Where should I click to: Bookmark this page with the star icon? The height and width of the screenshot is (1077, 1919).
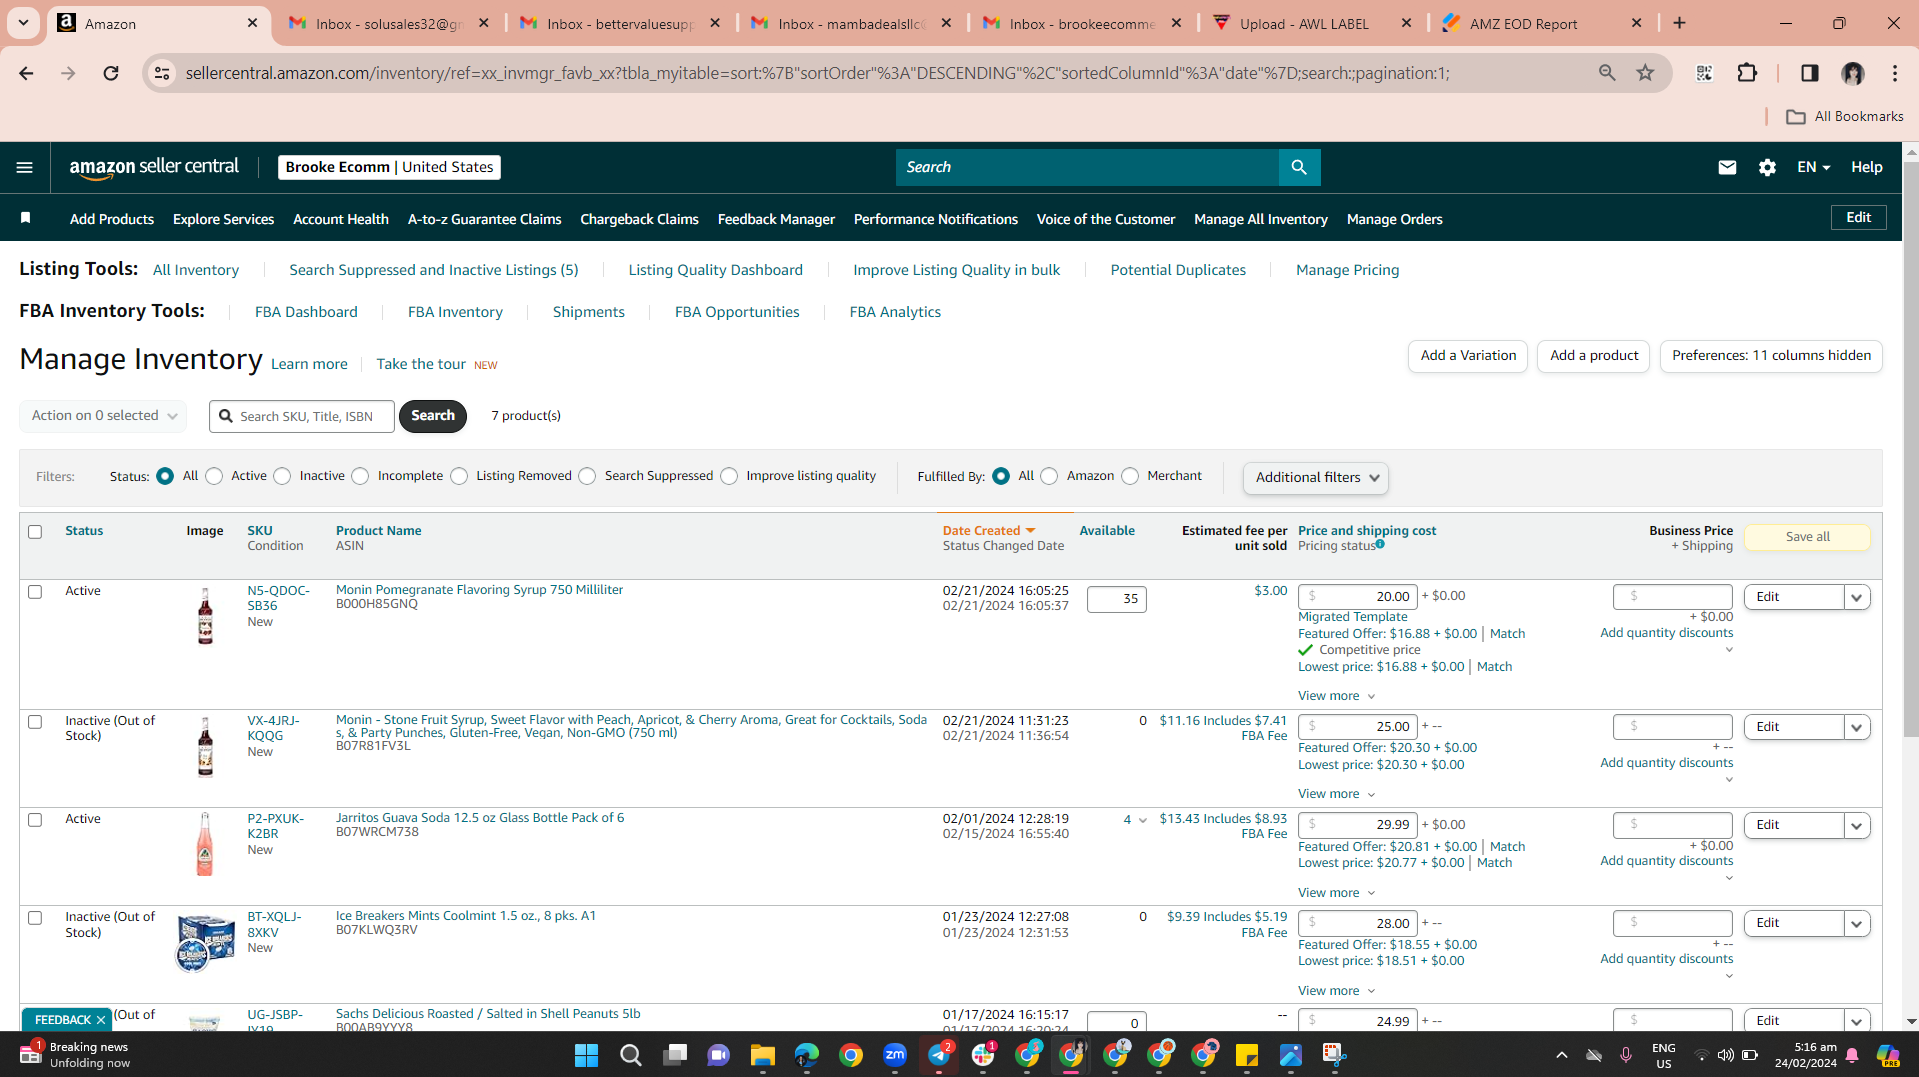click(x=1645, y=73)
